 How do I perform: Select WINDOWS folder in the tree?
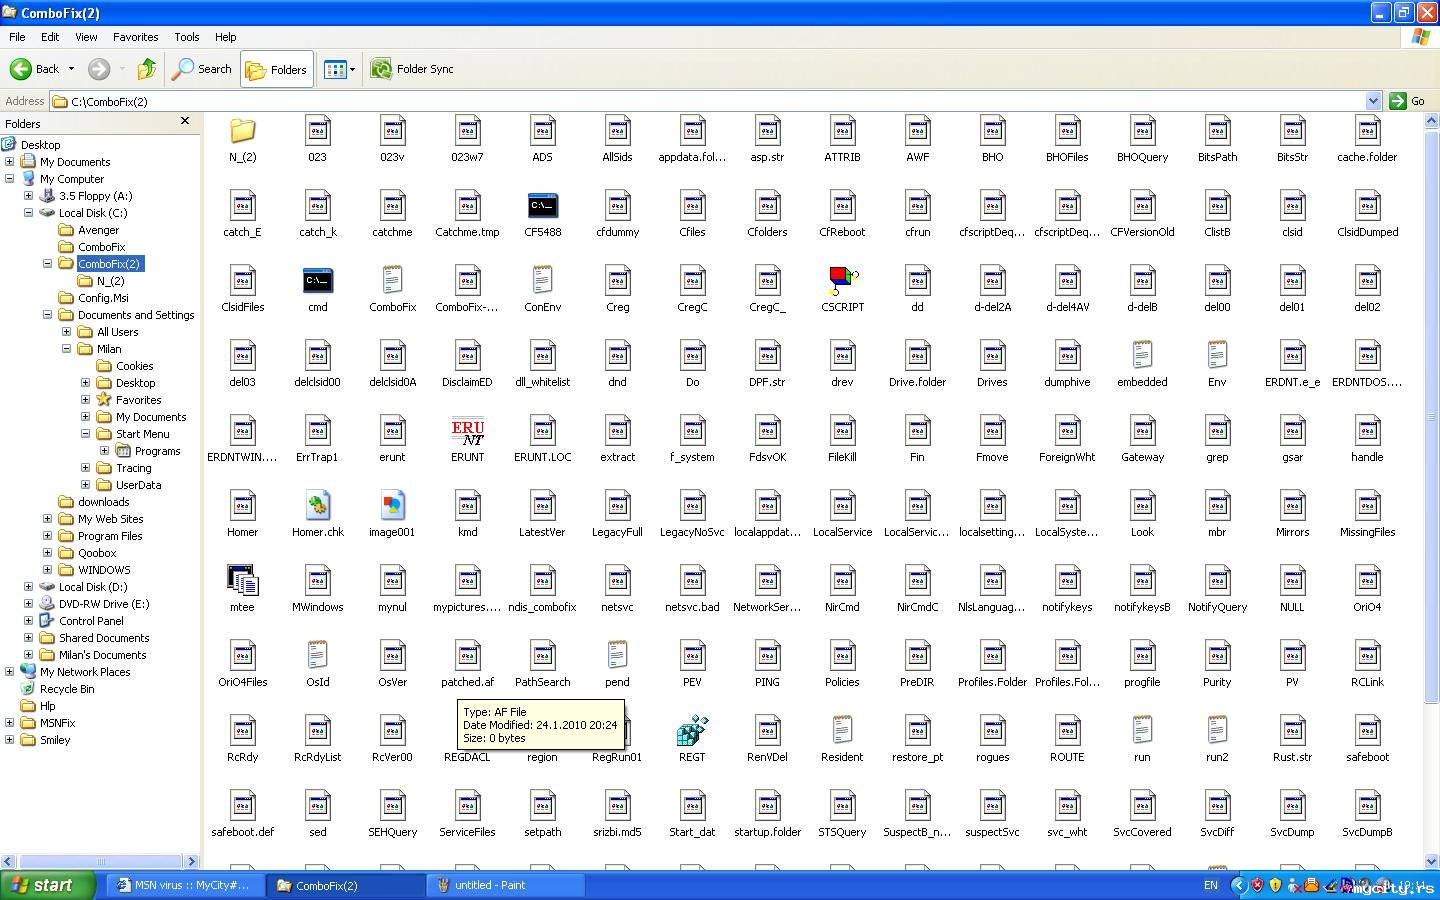click(x=104, y=570)
